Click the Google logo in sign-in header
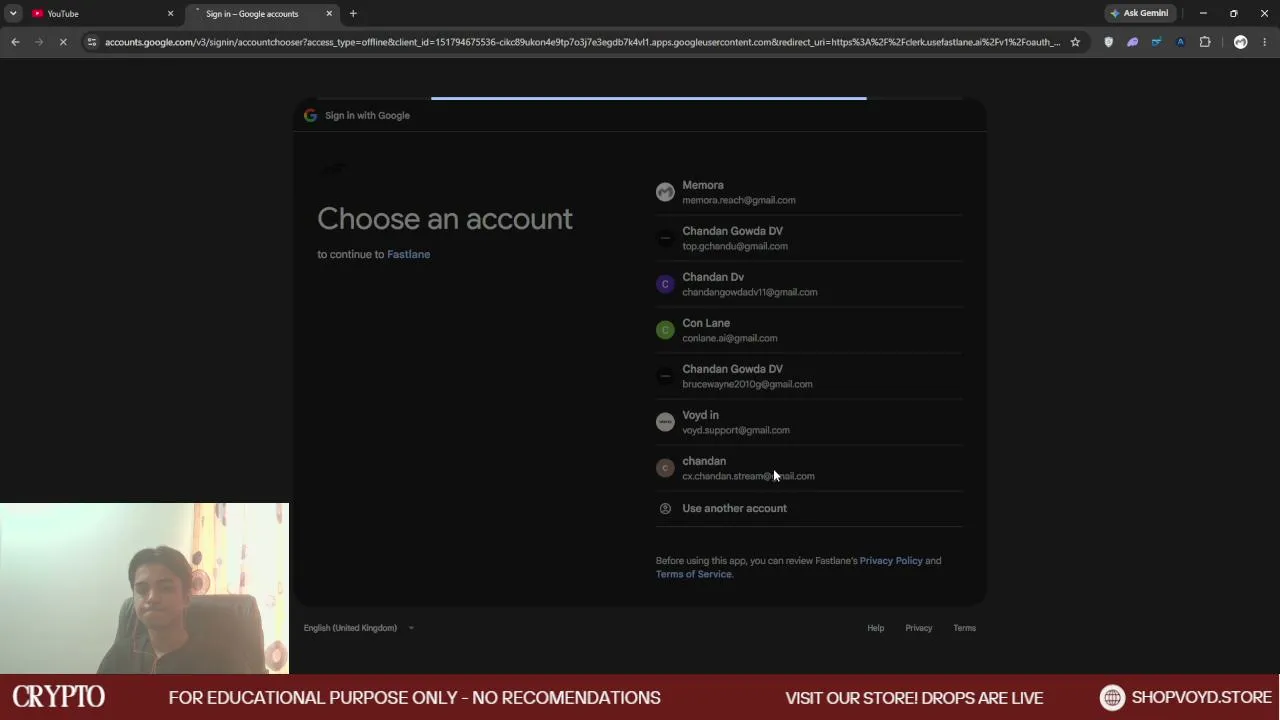1280x720 pixels. tap(310, 115)
